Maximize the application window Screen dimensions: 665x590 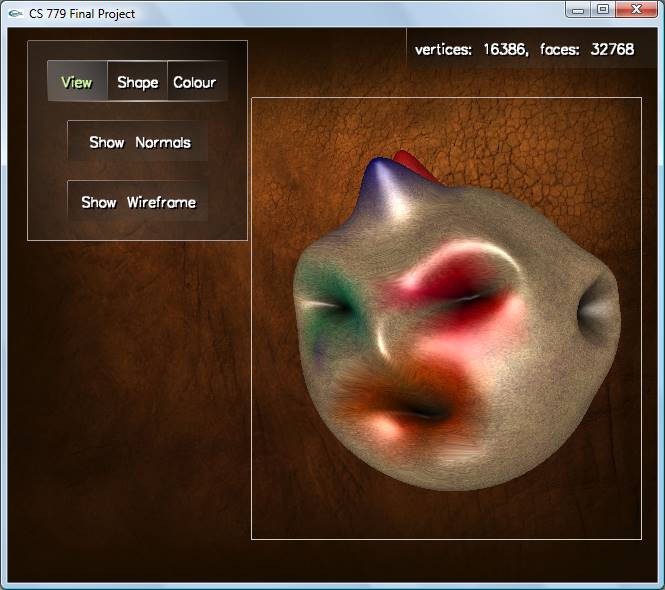(x=602, y=9)
